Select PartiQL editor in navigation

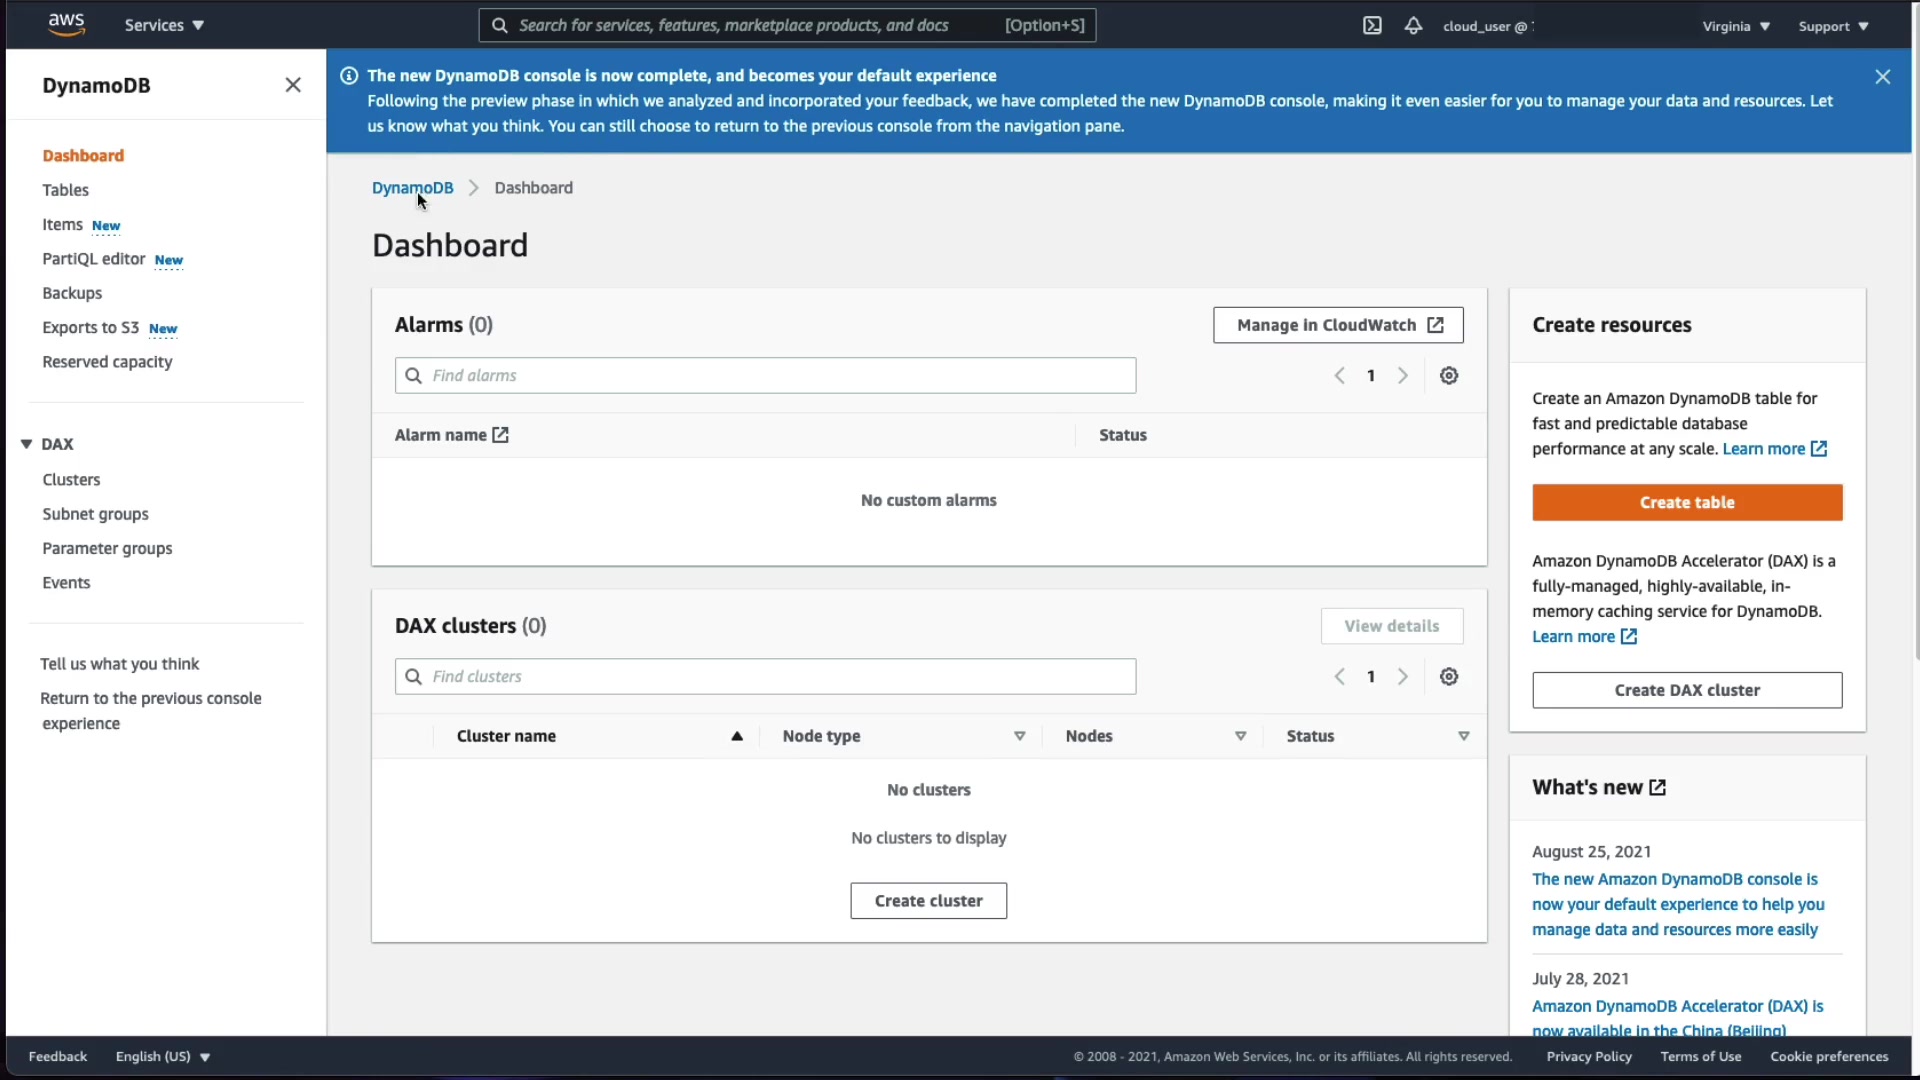coord(94,259)
